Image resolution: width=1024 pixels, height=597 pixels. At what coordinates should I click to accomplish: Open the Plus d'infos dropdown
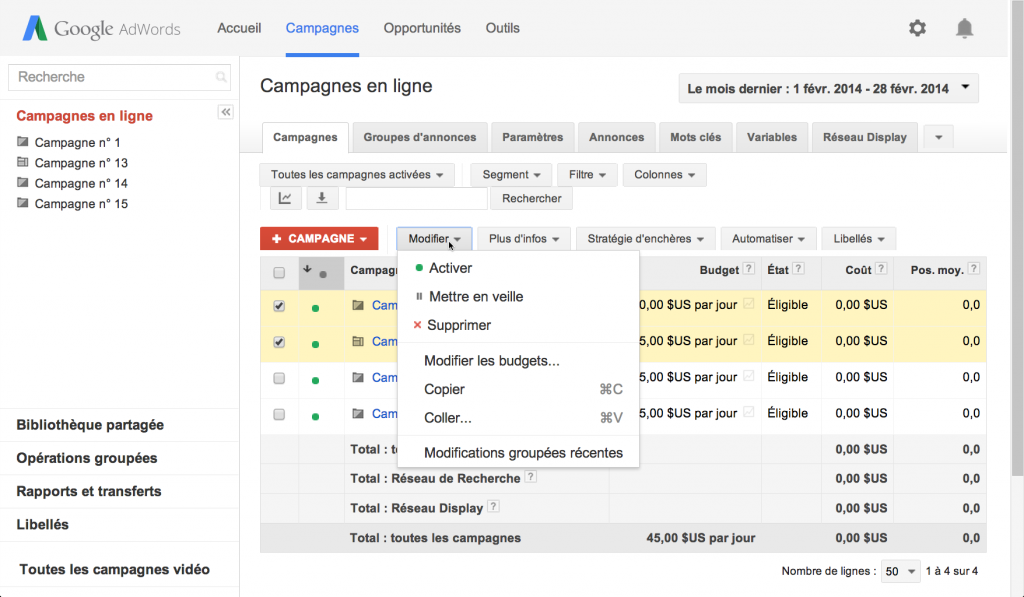pyautogui.click(x=524, y=238)
